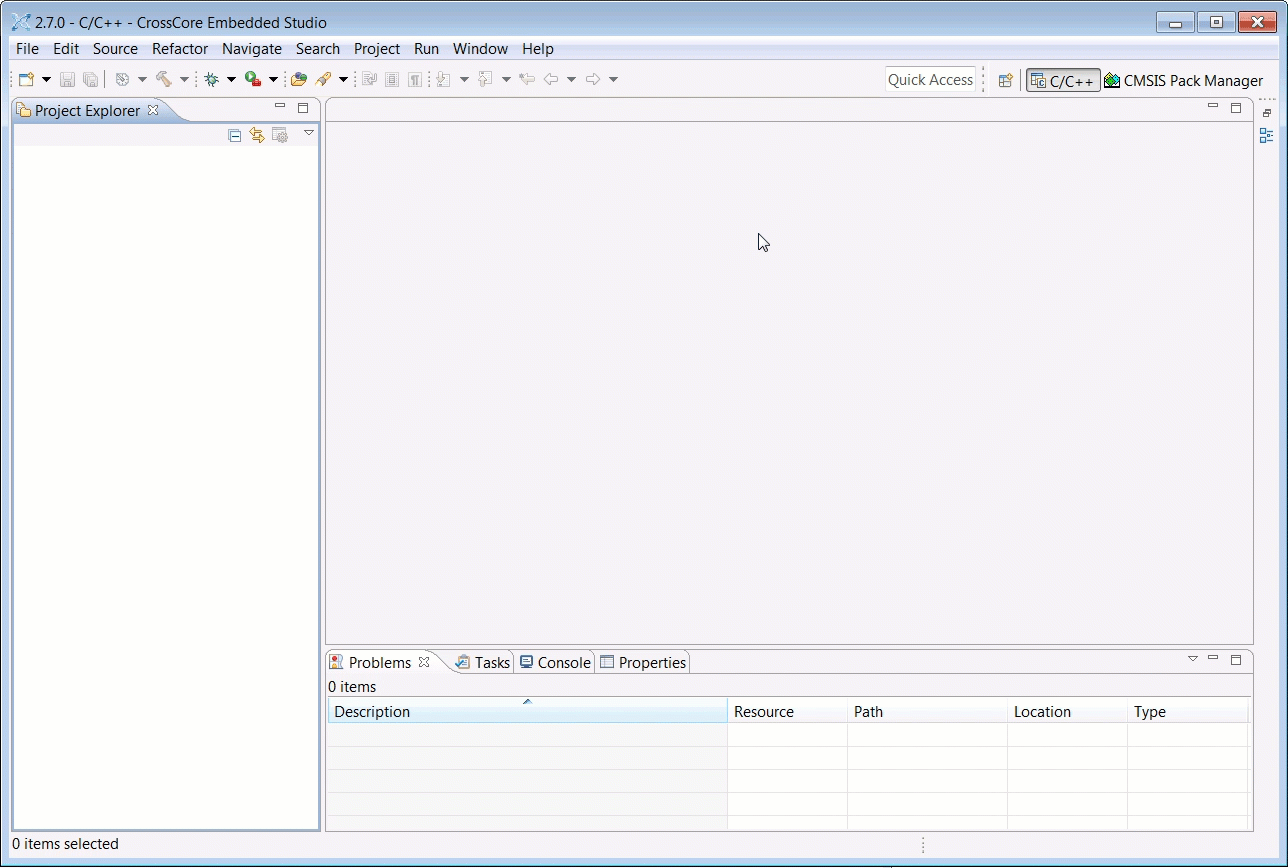1288x868 pixels.
Task: Open the Project Explorer View Menu triangle
Action: [x=309, y=133]
